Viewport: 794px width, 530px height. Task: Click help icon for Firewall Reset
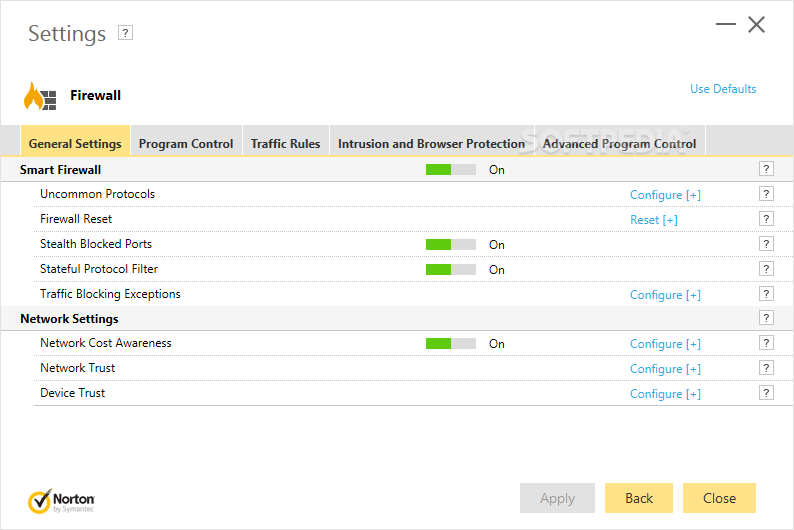tap(766, 219)
